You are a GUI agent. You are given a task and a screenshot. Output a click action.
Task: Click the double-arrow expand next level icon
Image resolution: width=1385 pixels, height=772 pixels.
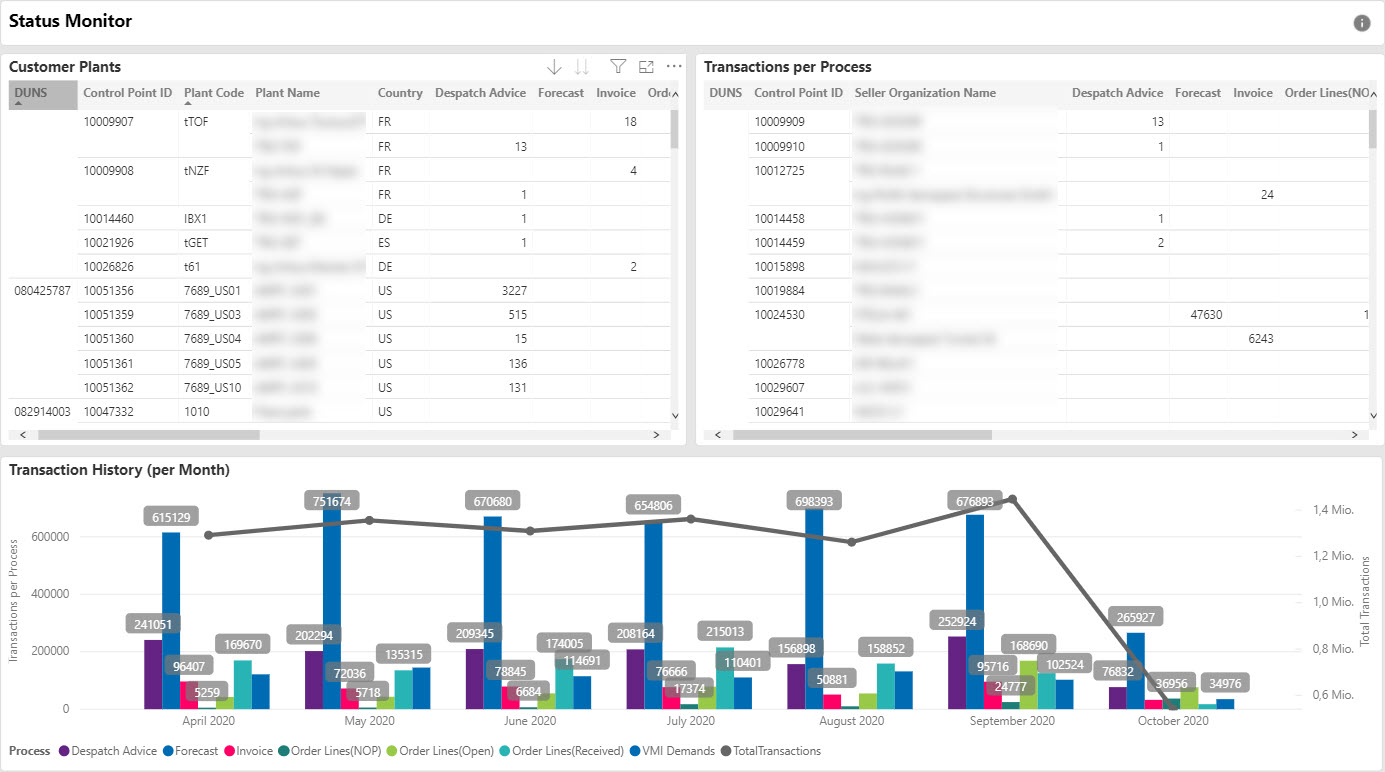click(582, 67)
